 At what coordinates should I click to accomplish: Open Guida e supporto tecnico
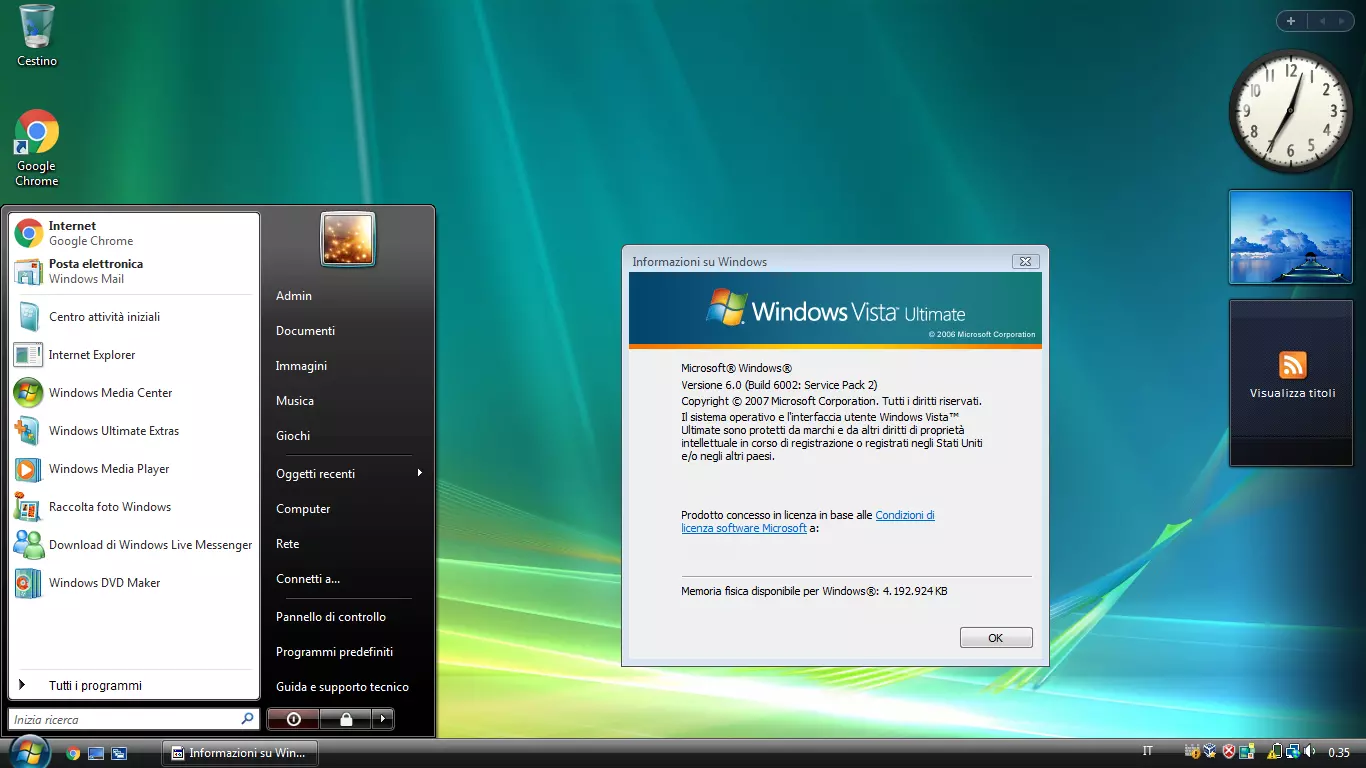click(342, 687)
